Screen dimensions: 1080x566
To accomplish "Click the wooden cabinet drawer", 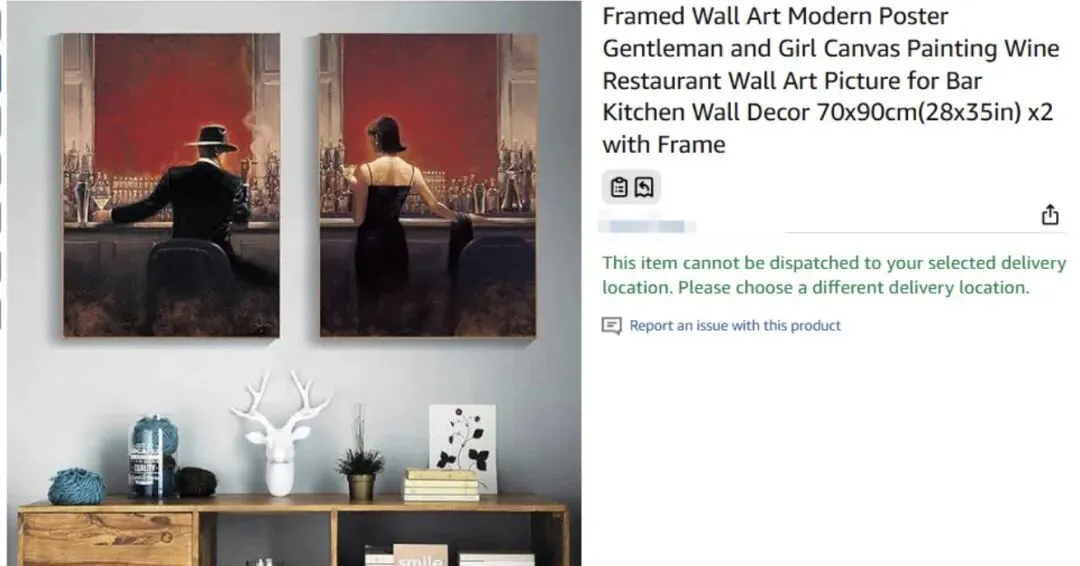I will coord(107,539).
